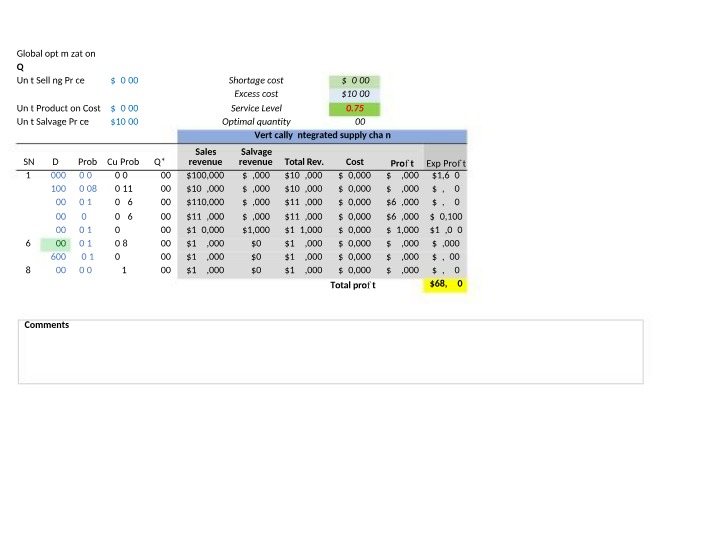This screenshot has width=714, height=552.
Task: Select the Exp Profit '$ 0,100' cell
Action: [446, 217]
